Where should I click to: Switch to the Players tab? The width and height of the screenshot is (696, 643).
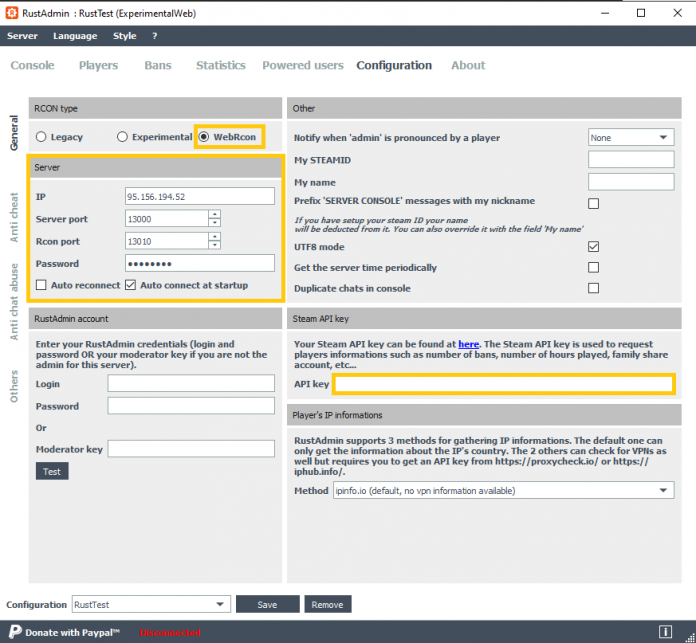pyautogui.click(x=99, y=65)
